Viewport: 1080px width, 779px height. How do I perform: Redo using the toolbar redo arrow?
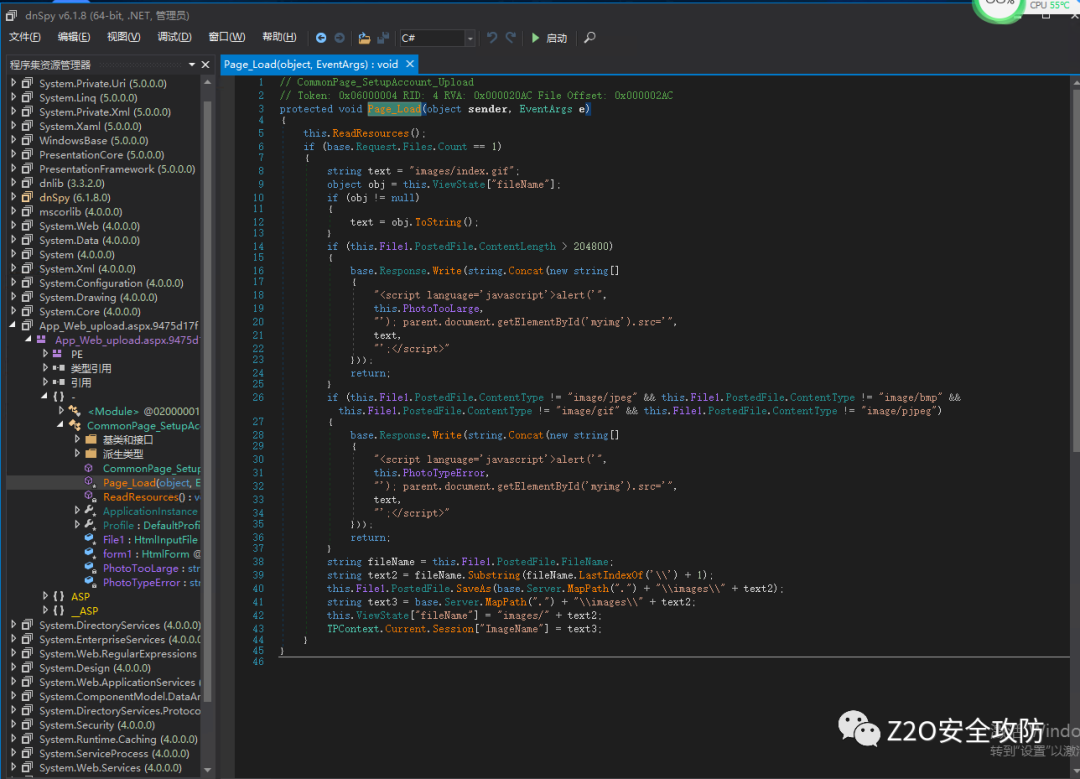click(x=510, y=38)
